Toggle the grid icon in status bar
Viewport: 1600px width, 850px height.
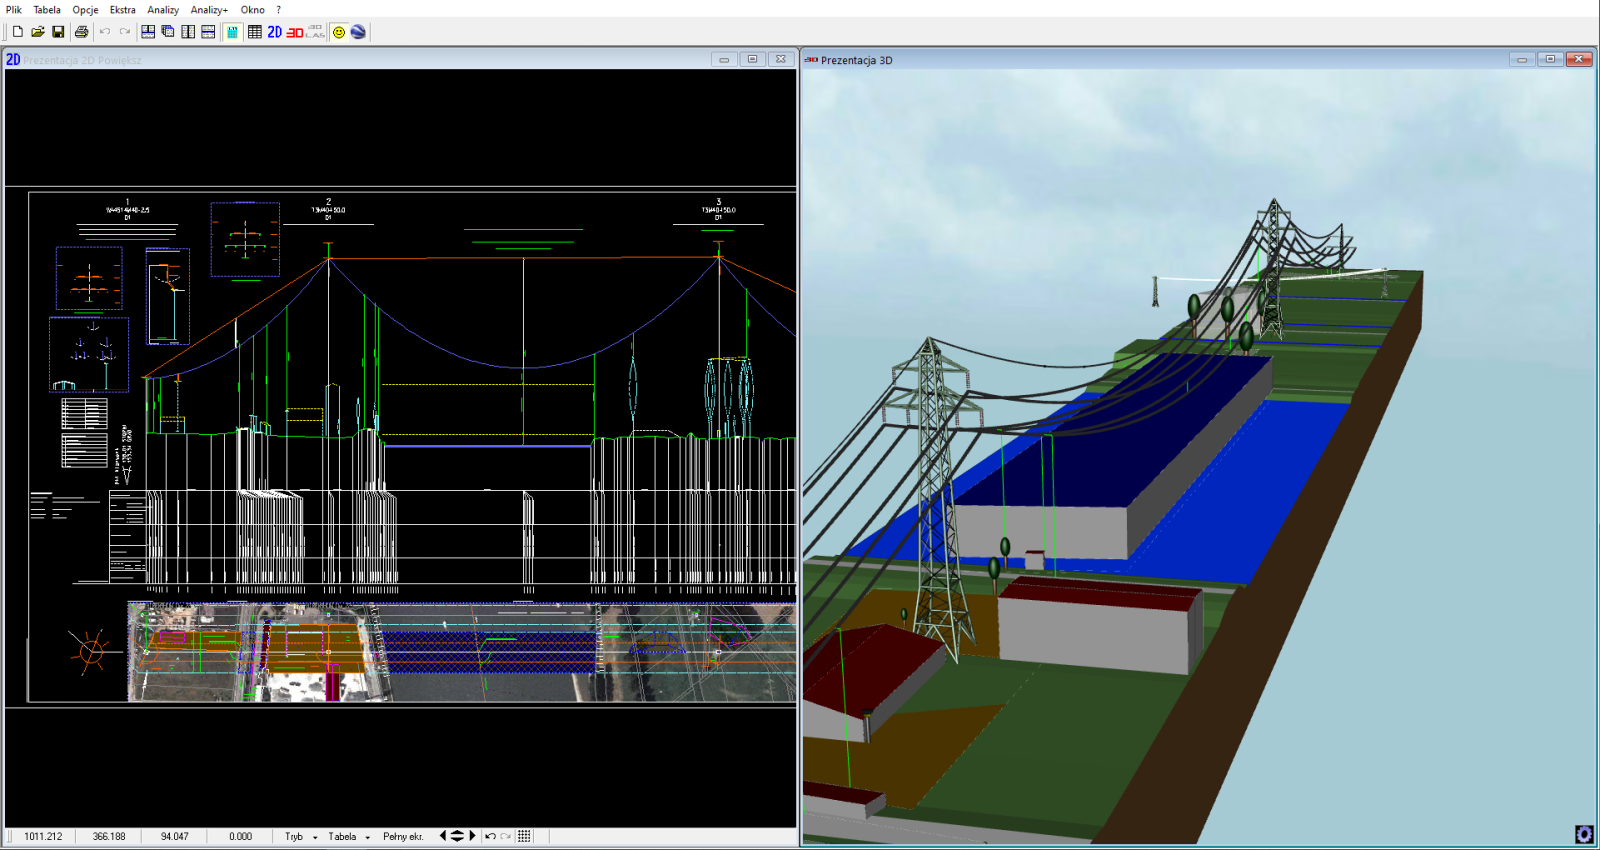tap(524, 836)
